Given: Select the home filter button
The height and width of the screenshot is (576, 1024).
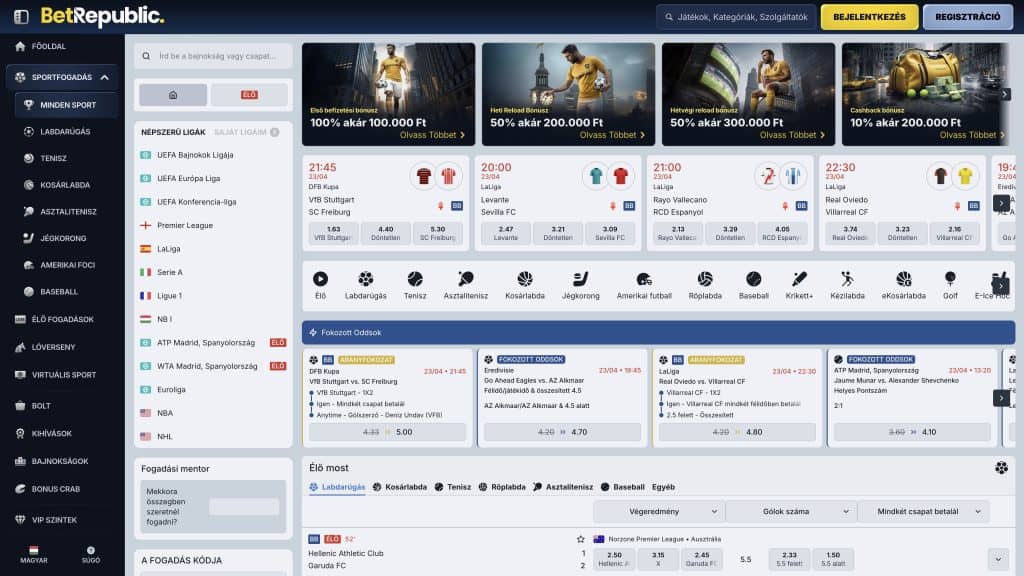Looking at the screenshot, I should coord(173,95).
